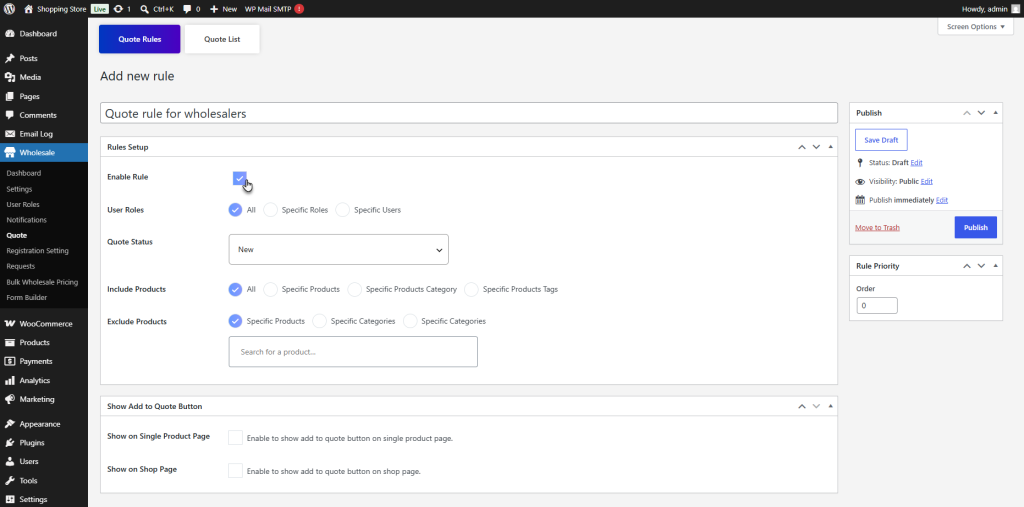Click the Posts pin icon

(10, 58)
